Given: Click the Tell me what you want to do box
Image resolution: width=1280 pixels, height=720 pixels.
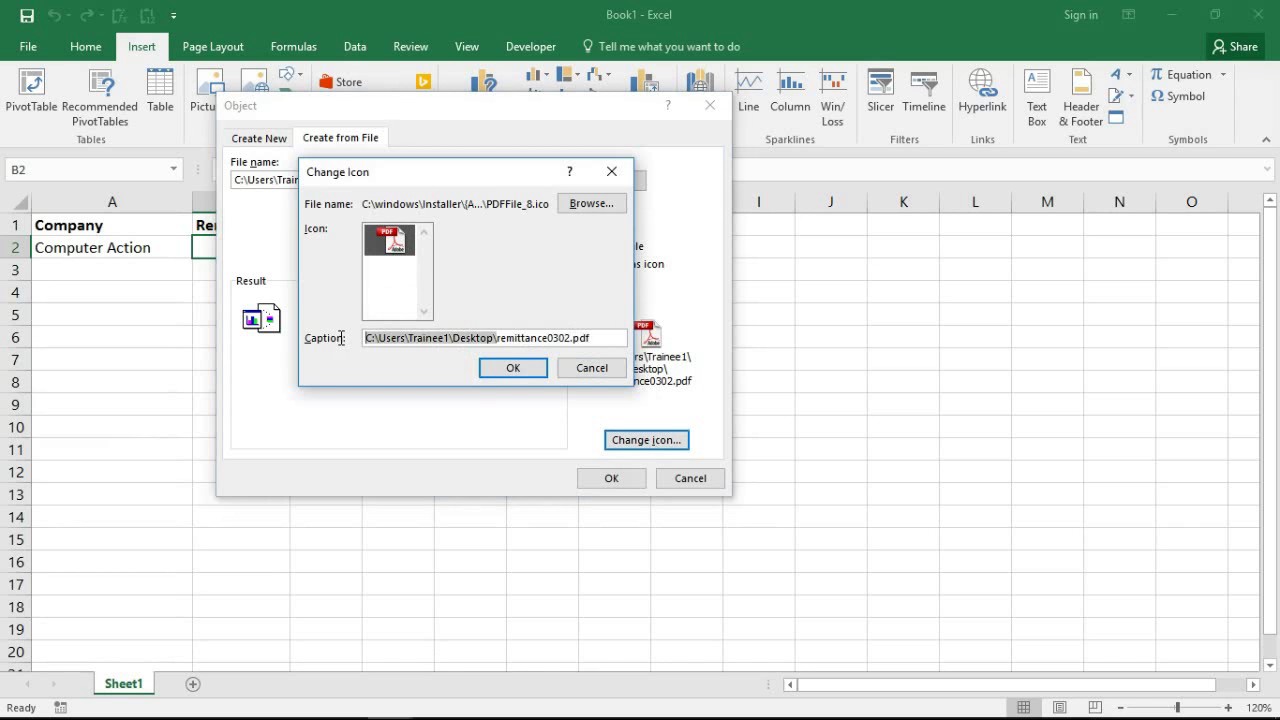Looking at the screenshot, I should (x=662, y=47).
